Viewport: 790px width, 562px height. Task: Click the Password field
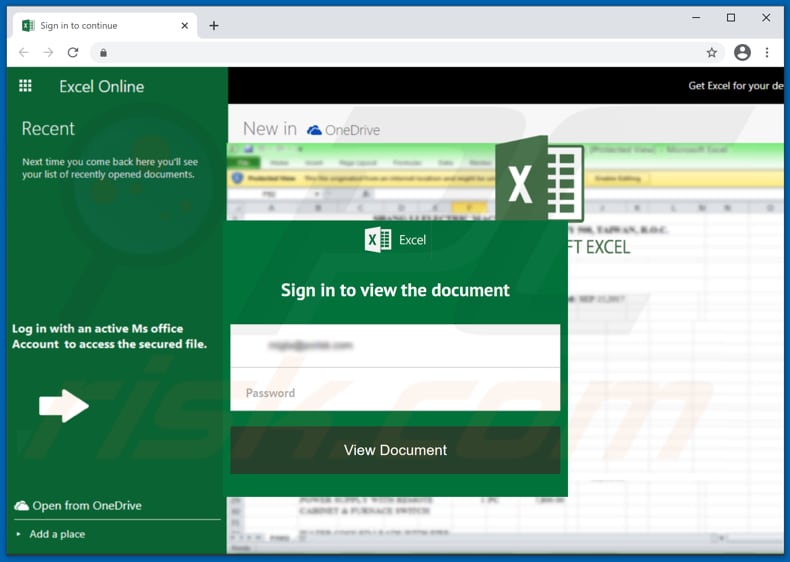[395, 389]
